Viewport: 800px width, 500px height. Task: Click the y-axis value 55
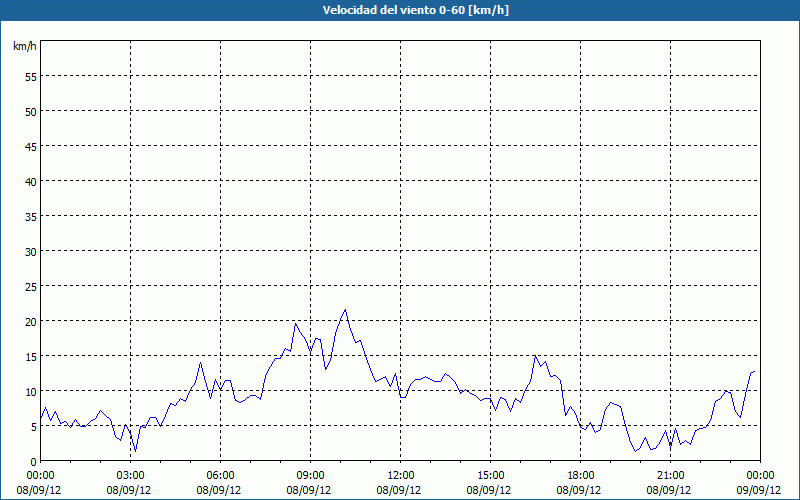point(31,77)
